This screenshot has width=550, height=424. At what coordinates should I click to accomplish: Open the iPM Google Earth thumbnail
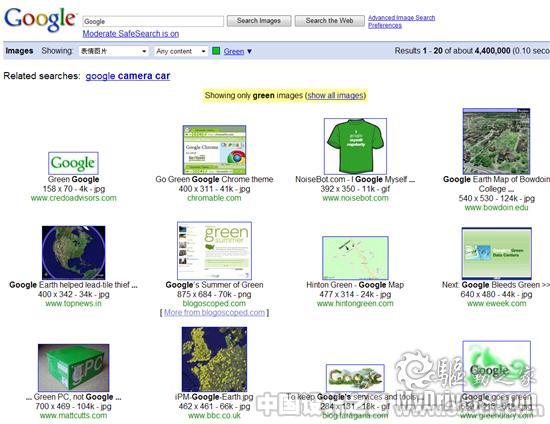[x=214, y=359]
